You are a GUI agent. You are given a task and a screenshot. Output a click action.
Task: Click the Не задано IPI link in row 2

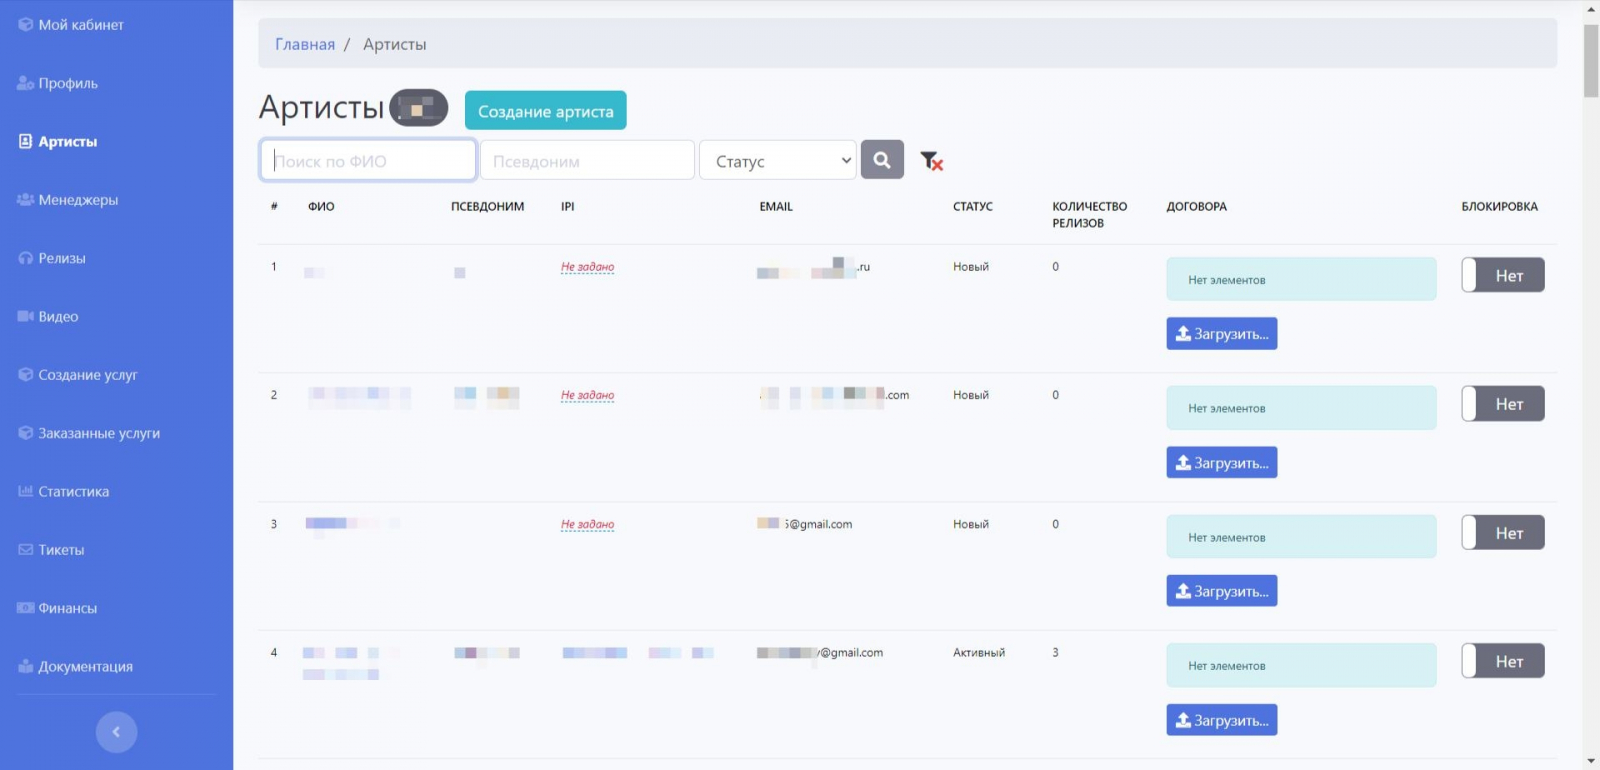(x=588, y=395)
